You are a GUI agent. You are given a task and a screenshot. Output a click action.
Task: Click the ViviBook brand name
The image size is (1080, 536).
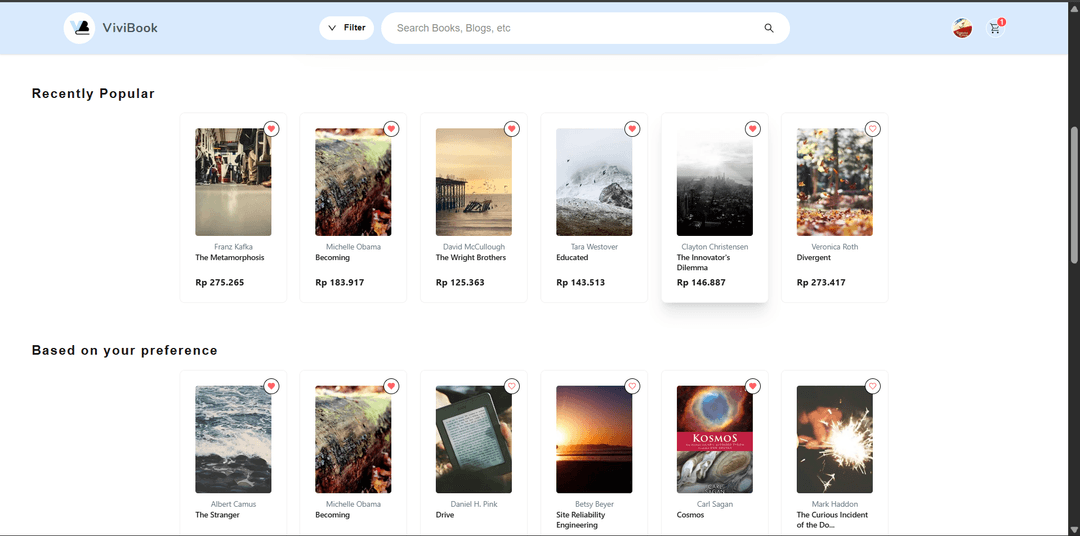tap(130, 28)
